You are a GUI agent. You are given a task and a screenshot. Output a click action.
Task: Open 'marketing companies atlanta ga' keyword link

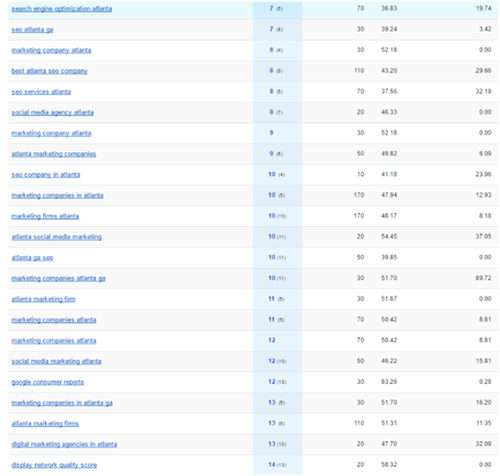click(x=58, y=278)
